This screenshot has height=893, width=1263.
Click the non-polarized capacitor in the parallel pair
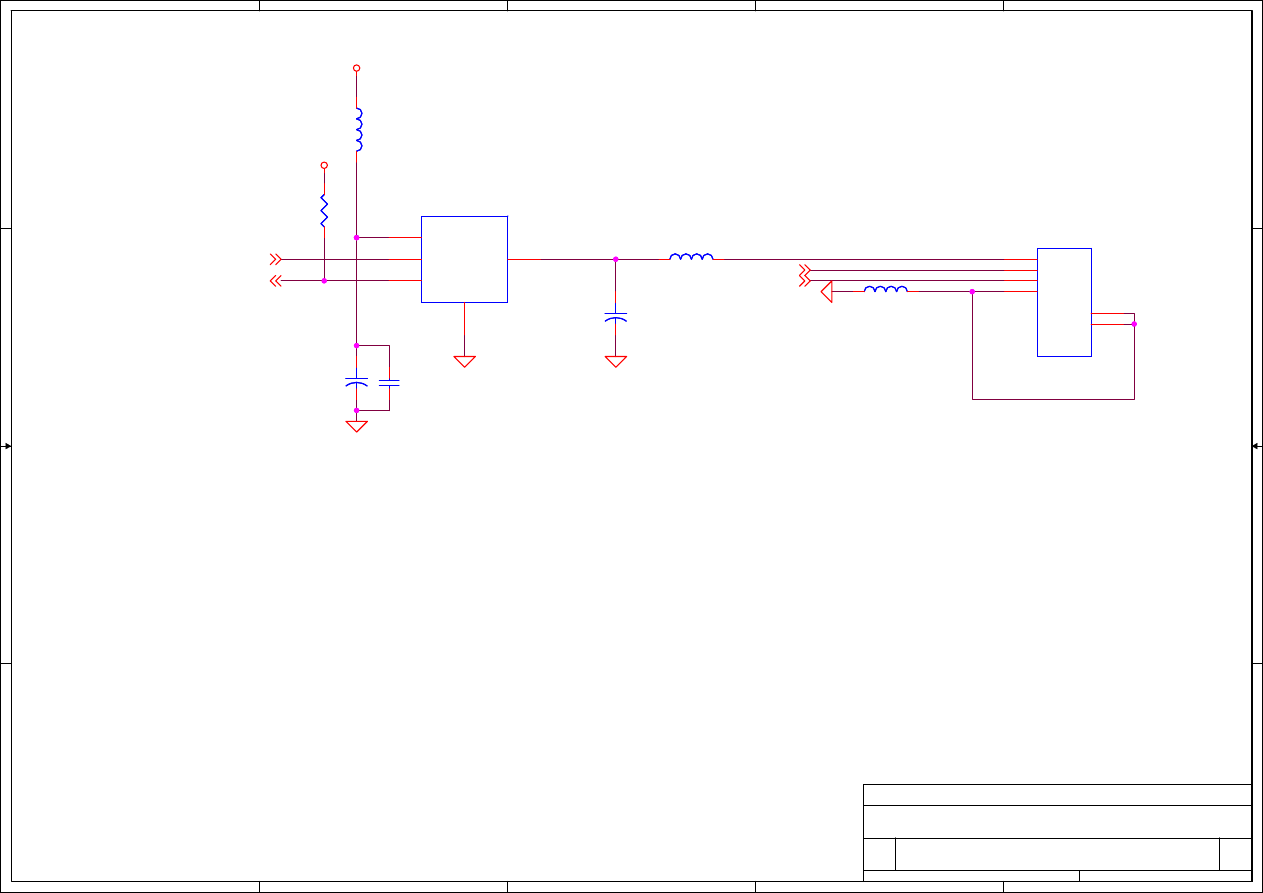coord(390,382)
